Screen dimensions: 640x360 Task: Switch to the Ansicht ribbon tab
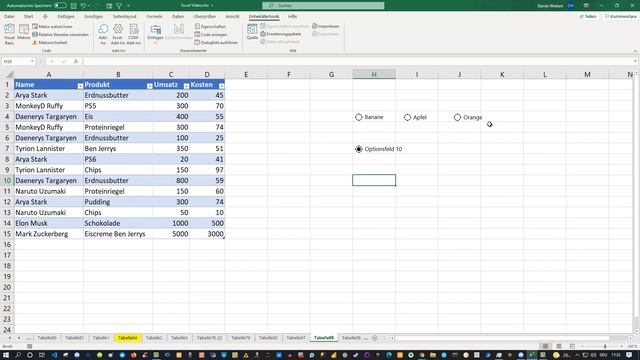tap(232, 16)
